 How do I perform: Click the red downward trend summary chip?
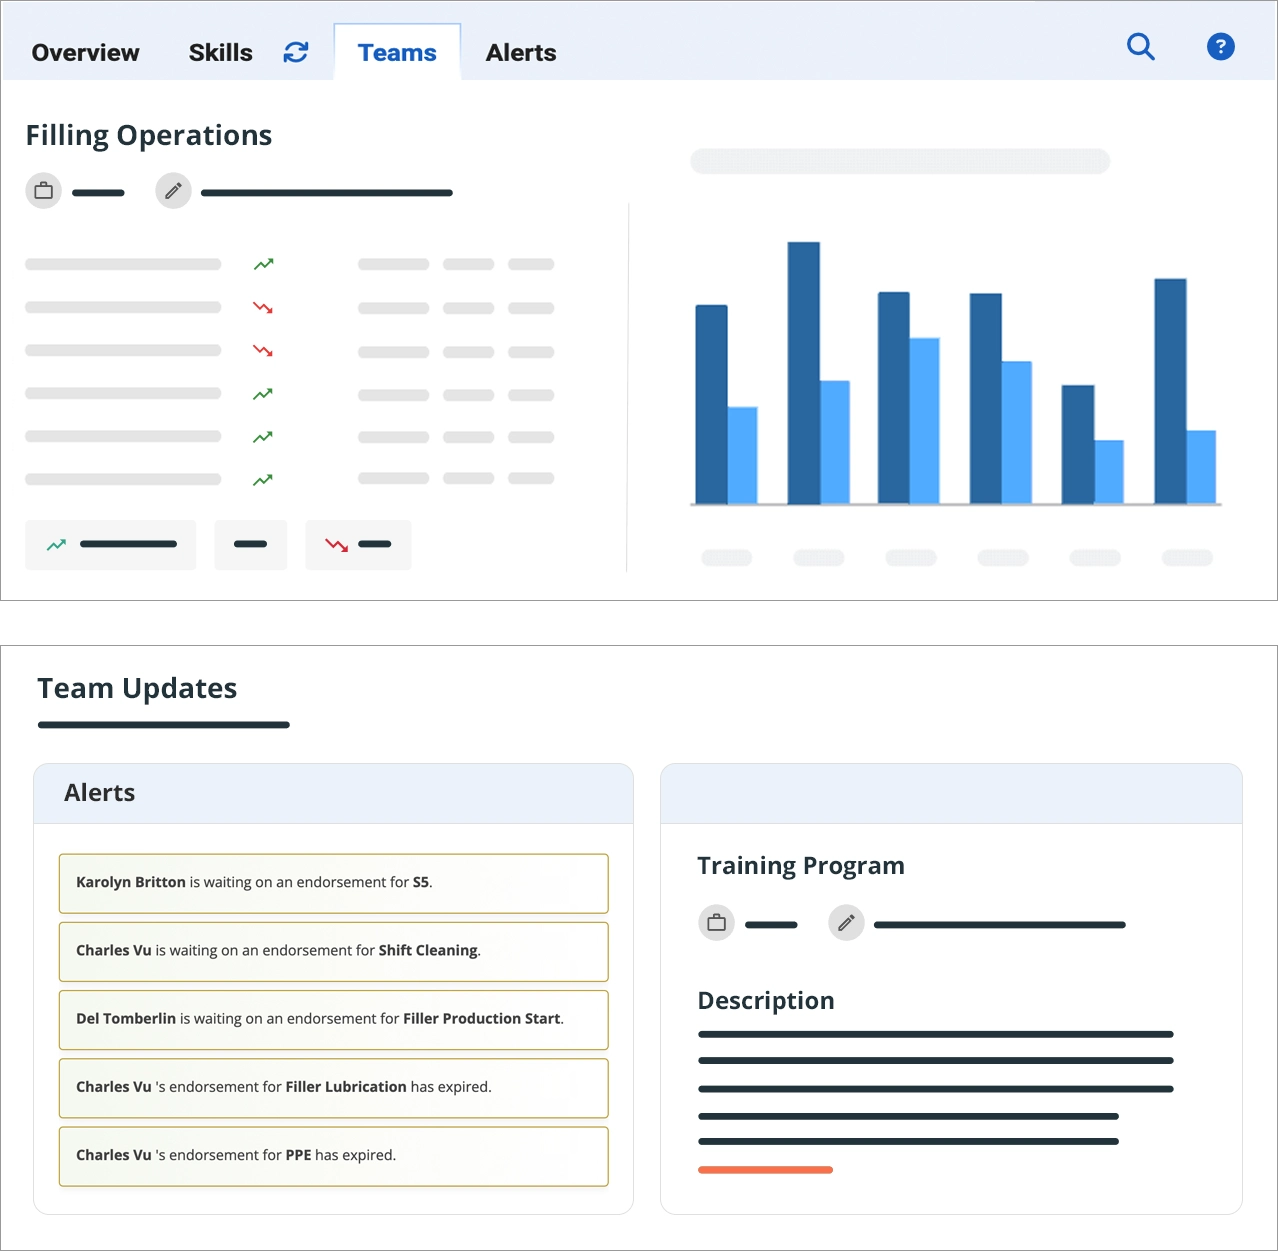(358, 545)
